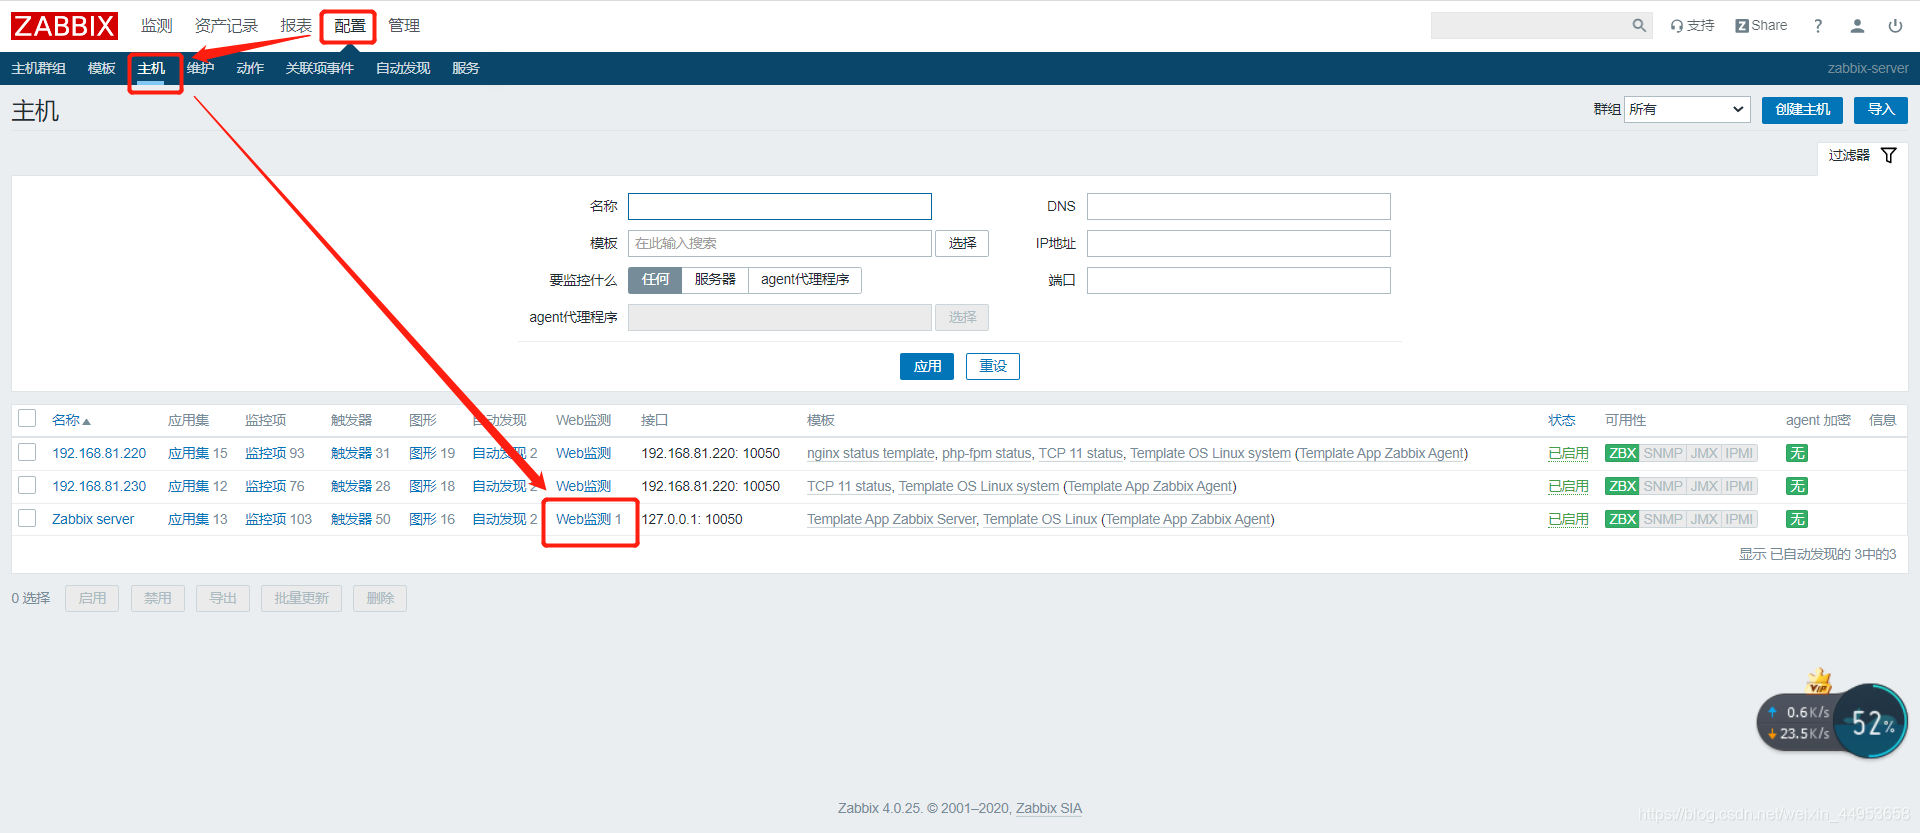Click JMX badge for 192.168.81.230
This screenshot has height=833, width=1920.
(x=1704, y=486)
